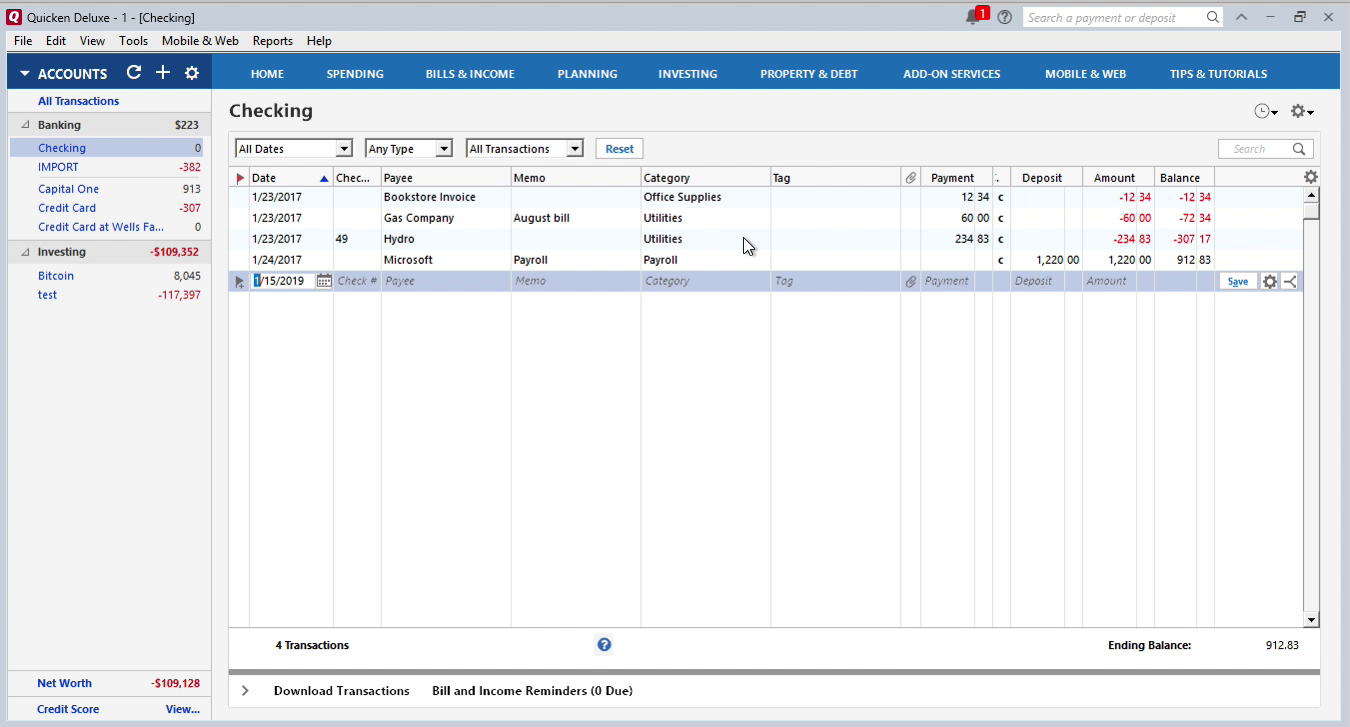Open the help question mark in title bar

point(1005,17)
